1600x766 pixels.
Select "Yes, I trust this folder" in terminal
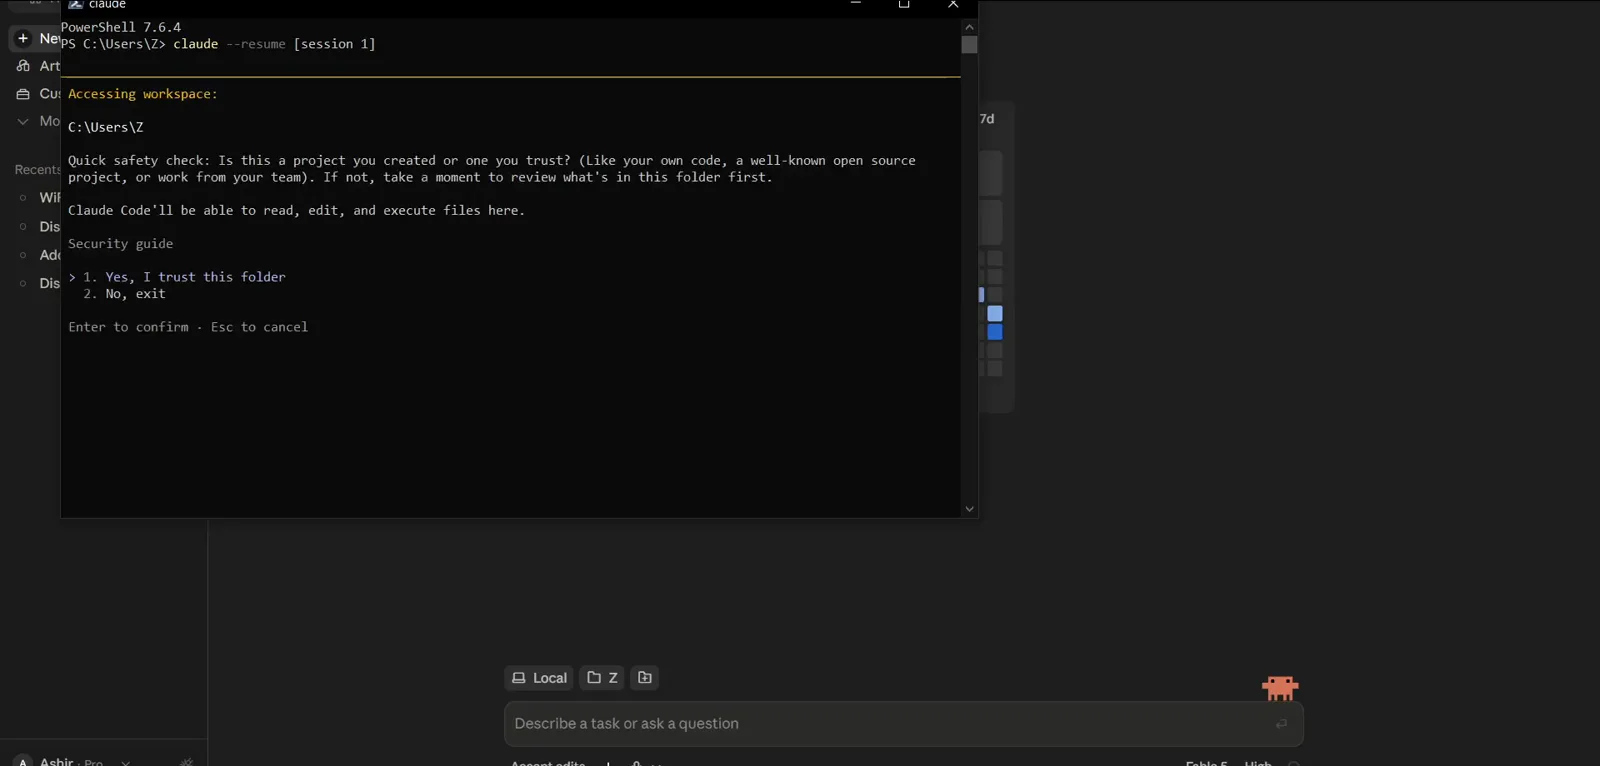(x=195, y=277)
